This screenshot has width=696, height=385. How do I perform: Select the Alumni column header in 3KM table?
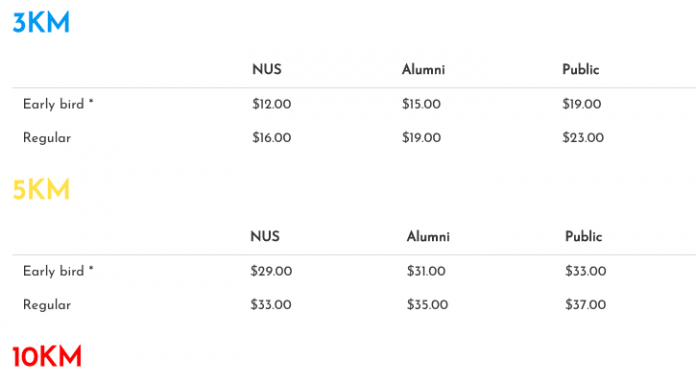pos(423,69)
